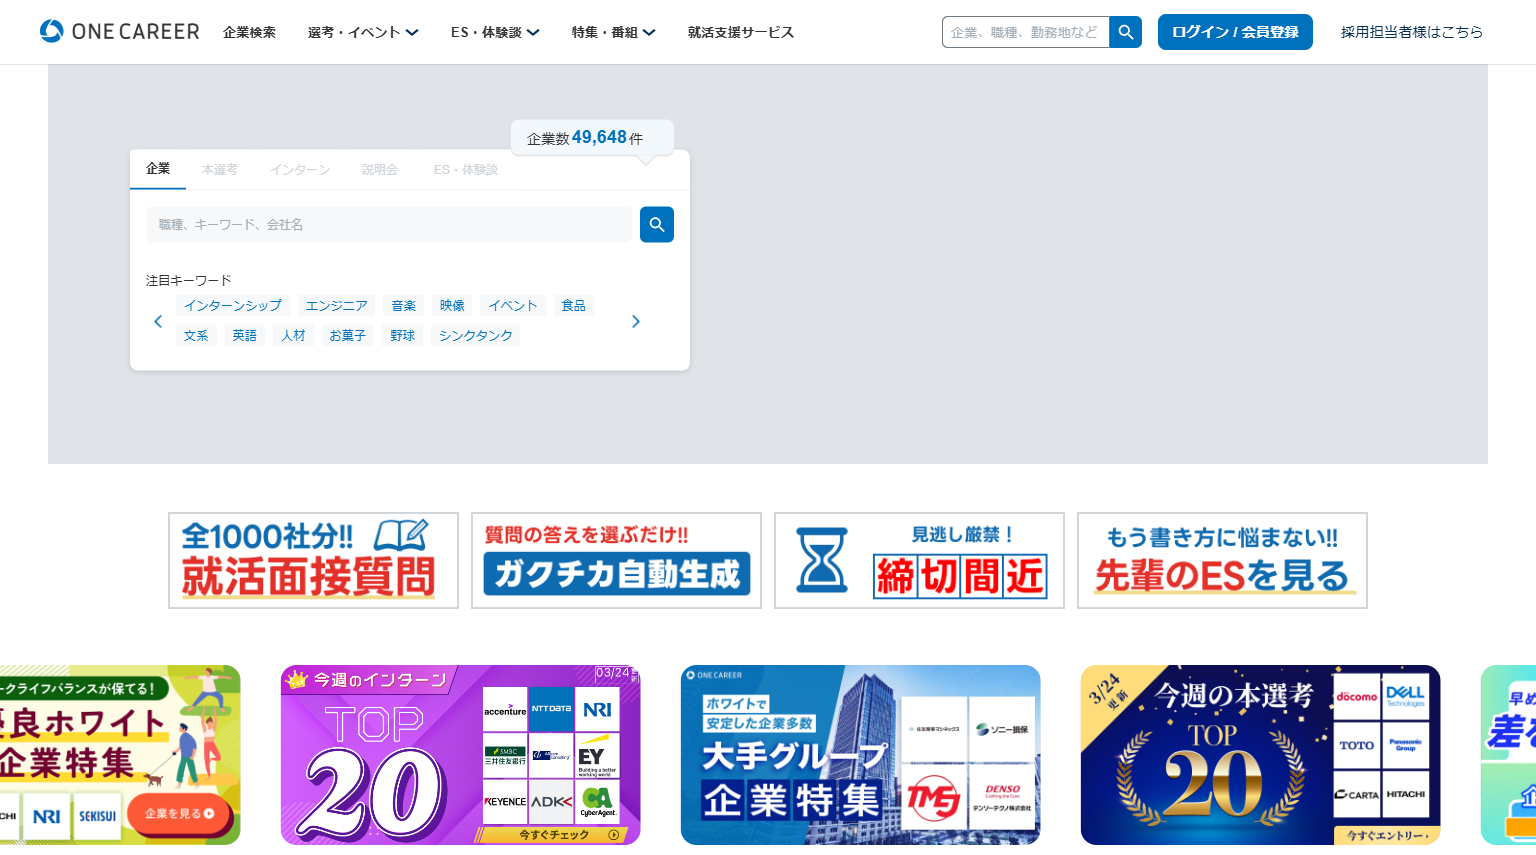Open 企業検索 in the top navigation
This screenshot has height=855, width=1536.
point(249,32)
